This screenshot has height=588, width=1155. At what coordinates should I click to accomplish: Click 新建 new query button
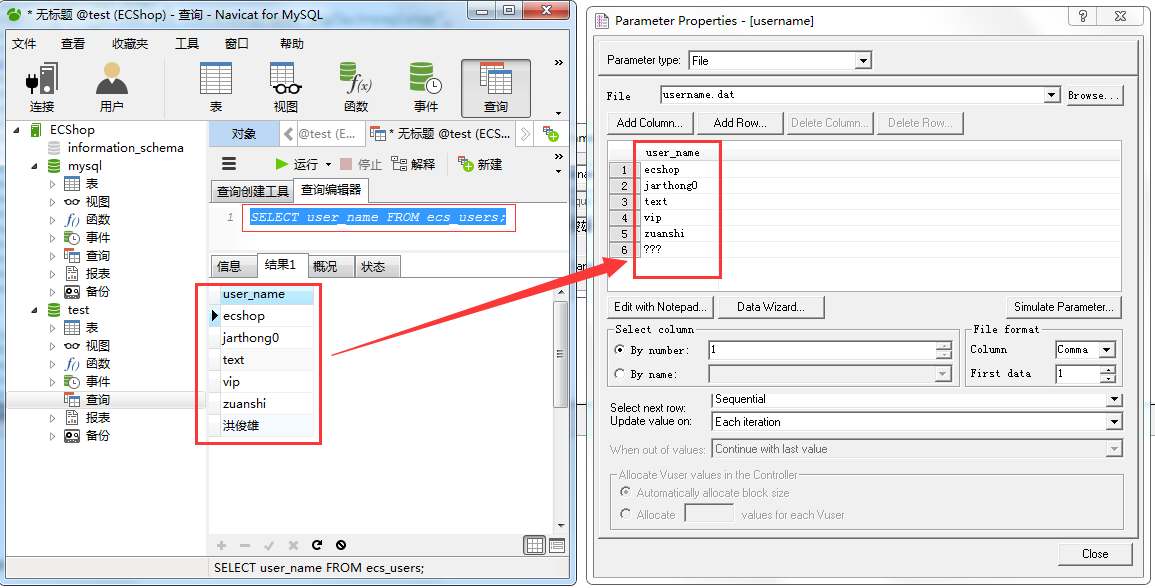480,164
